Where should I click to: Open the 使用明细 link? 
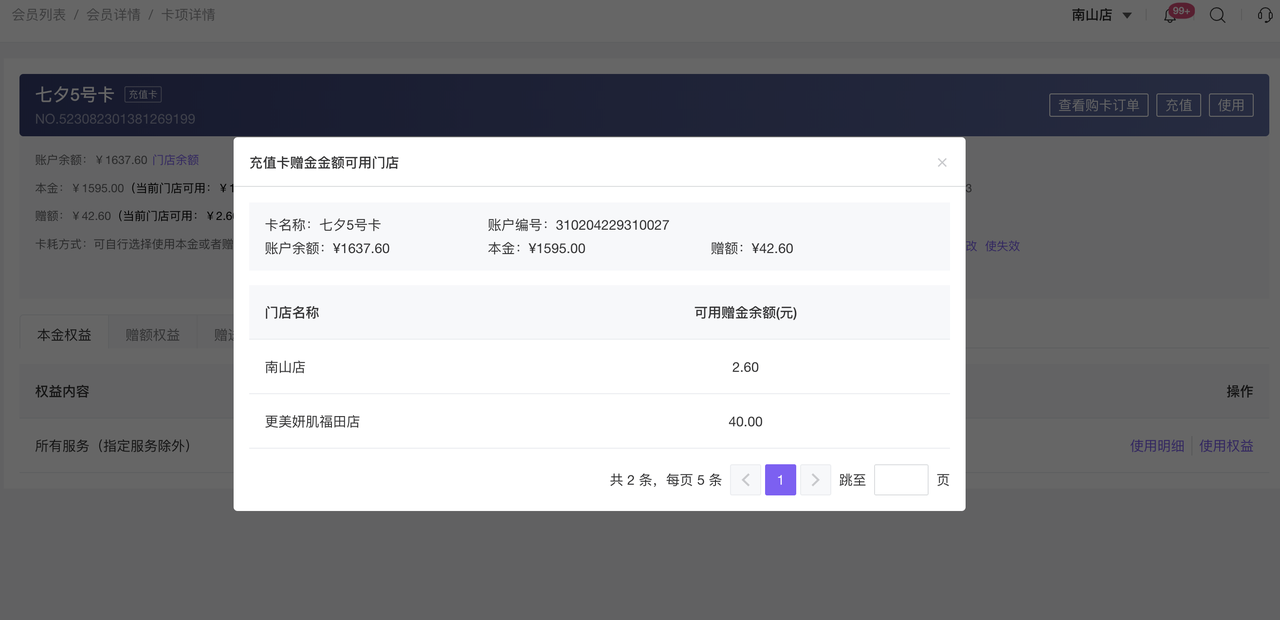tap(1157, 446)
